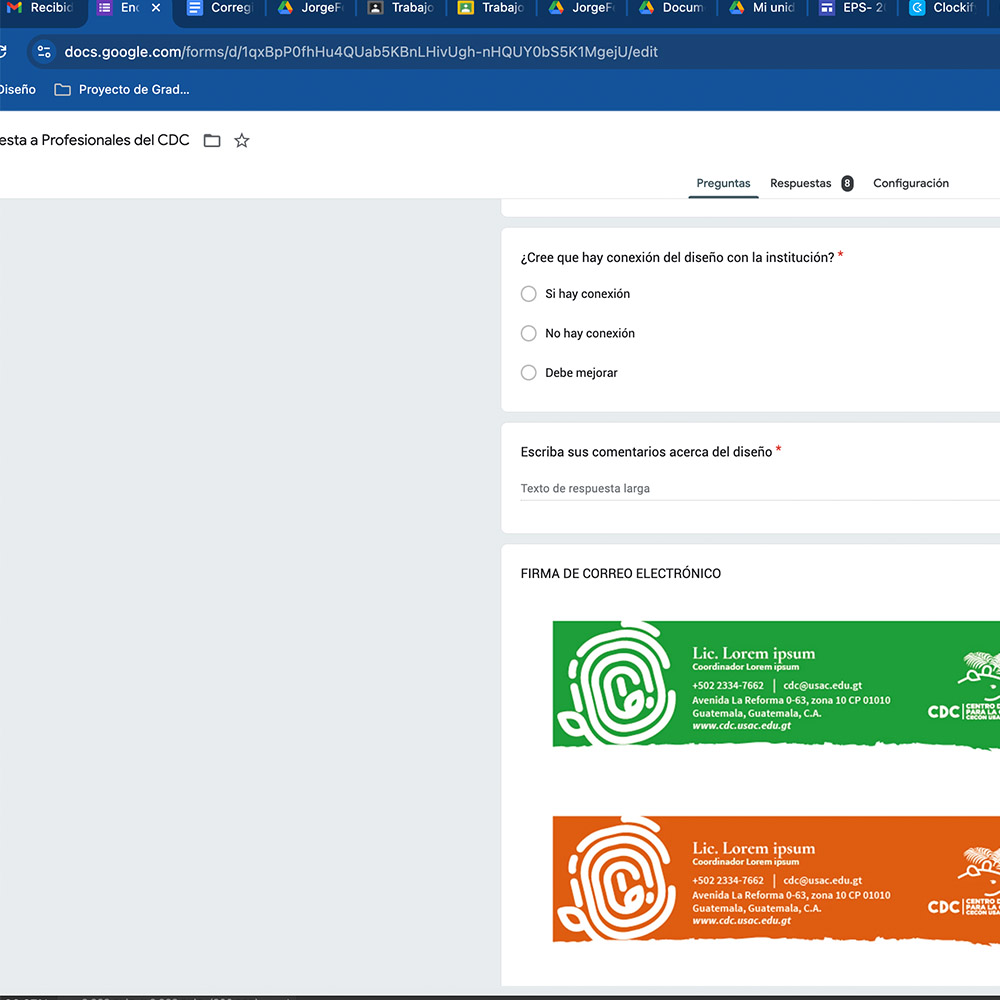Click the Texto de respuesta larga field
The height and width of the screenshot is (1000, 1000).
(760, 489)
